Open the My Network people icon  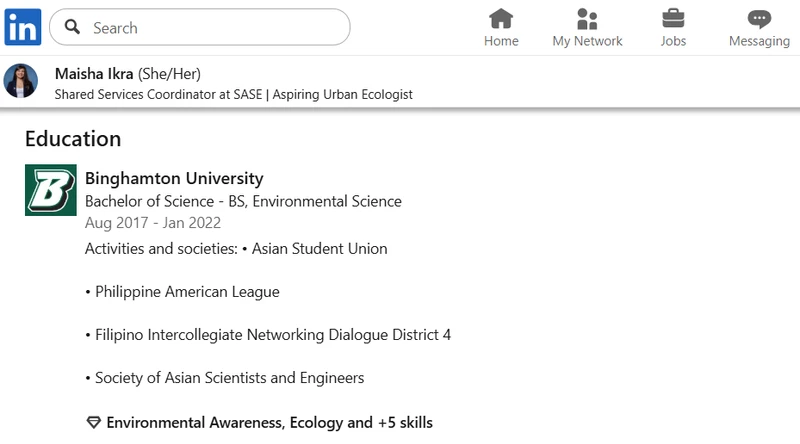[x=587, y=19]
